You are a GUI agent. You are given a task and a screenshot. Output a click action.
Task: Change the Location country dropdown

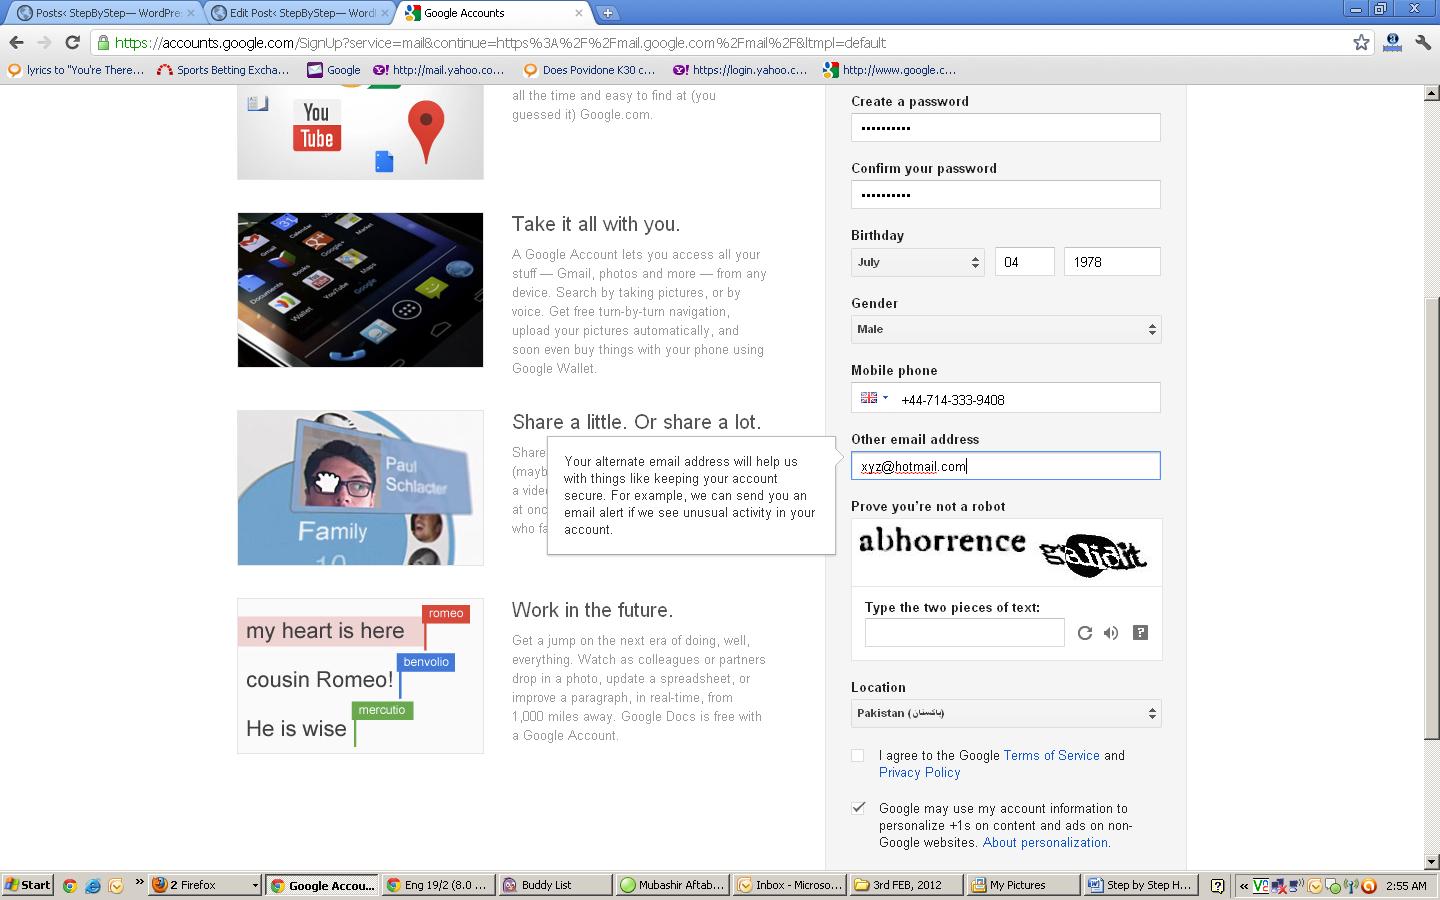[1005, 713]
